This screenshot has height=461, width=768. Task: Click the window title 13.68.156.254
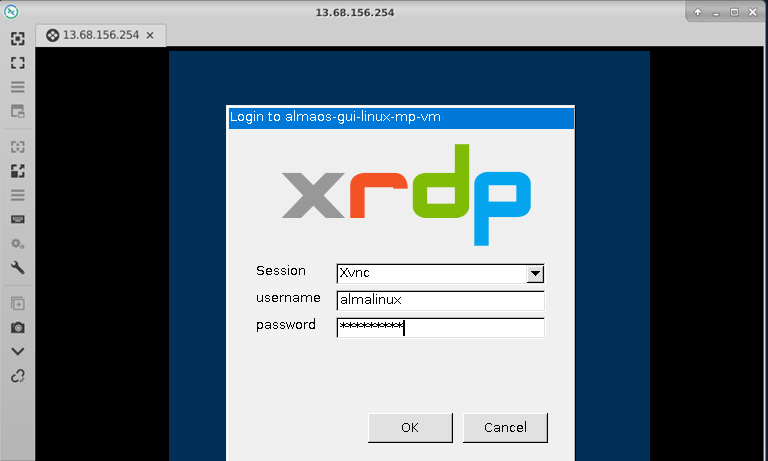point(355,12)
